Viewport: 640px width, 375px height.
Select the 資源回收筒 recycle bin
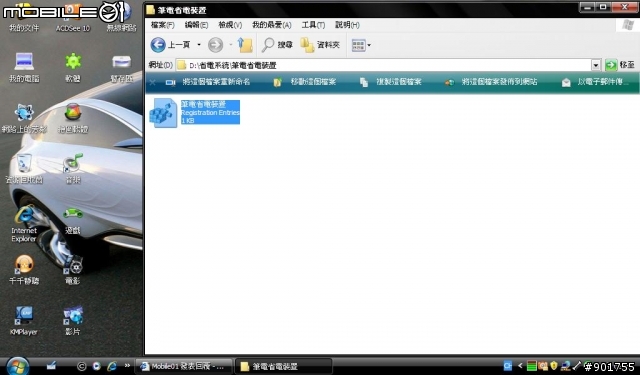(x=24, y=169)
